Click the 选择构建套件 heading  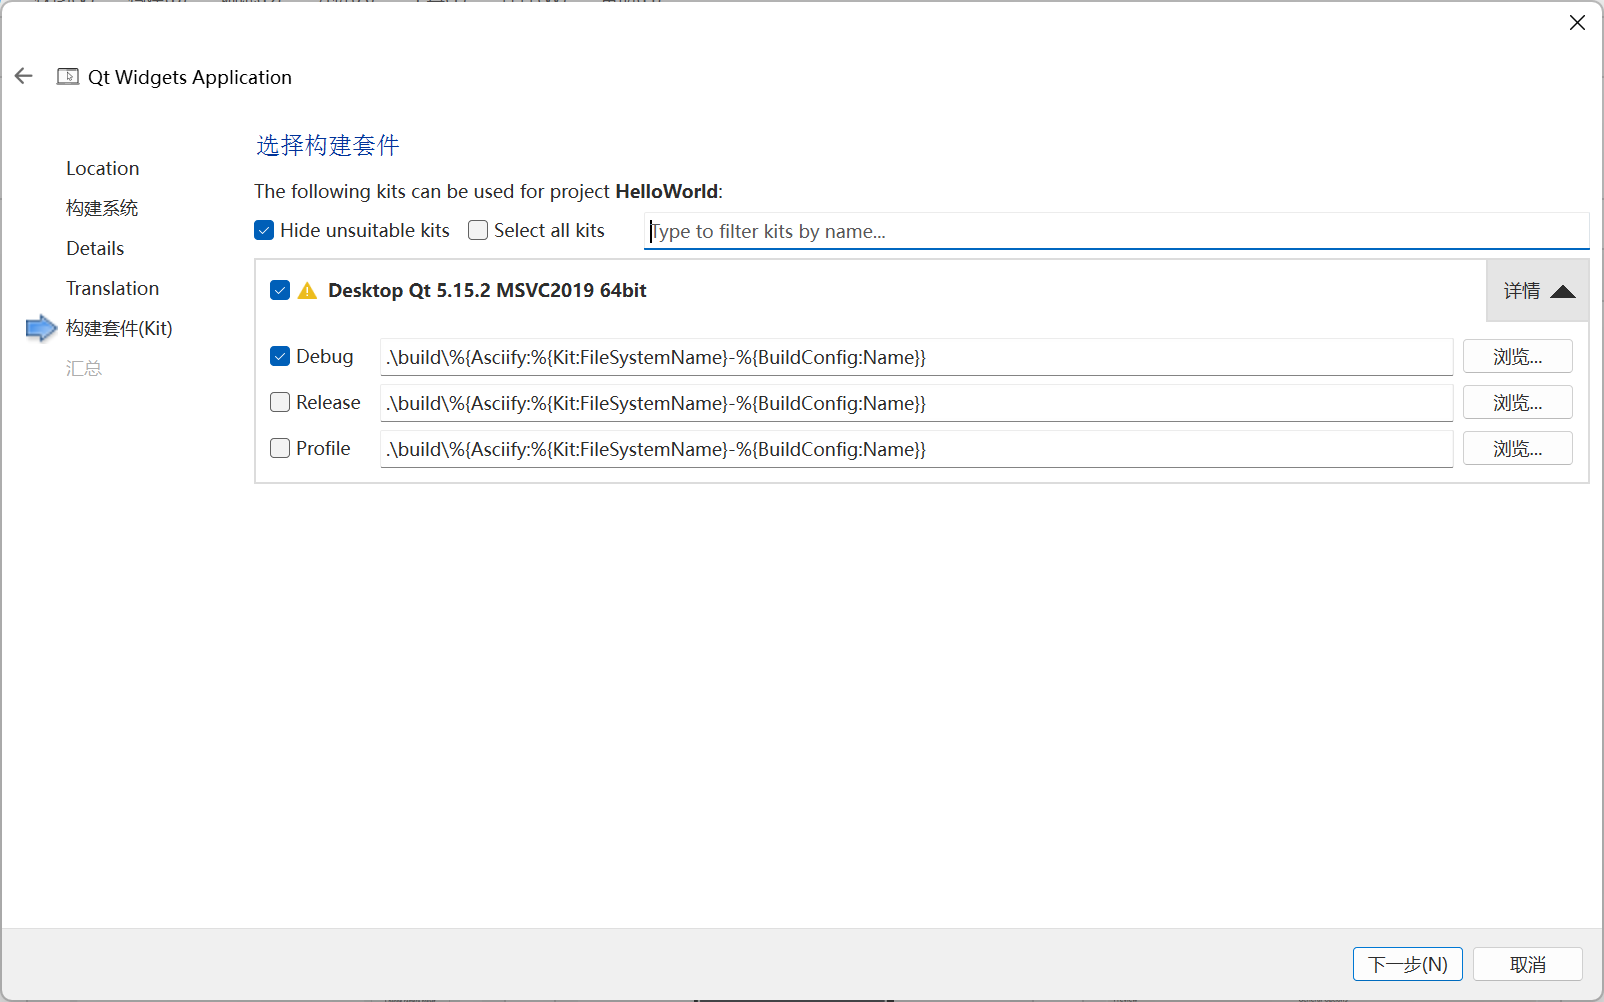[328, 145]
